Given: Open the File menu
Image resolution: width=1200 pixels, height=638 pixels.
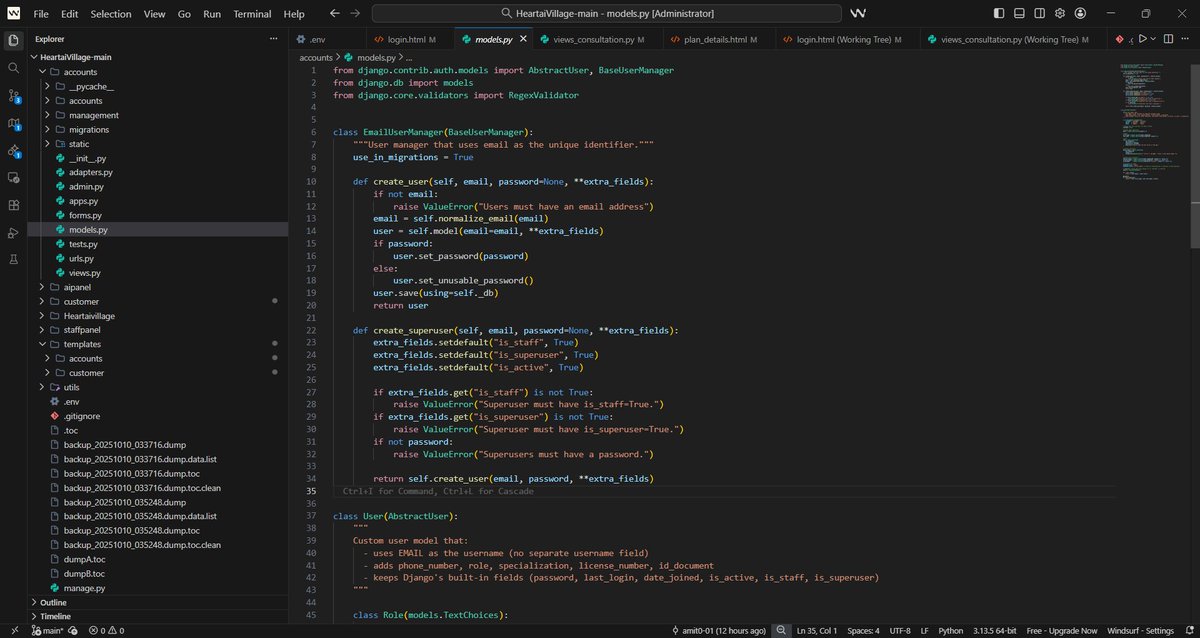Looking at the screenshot, I should (x=40, y=14).
